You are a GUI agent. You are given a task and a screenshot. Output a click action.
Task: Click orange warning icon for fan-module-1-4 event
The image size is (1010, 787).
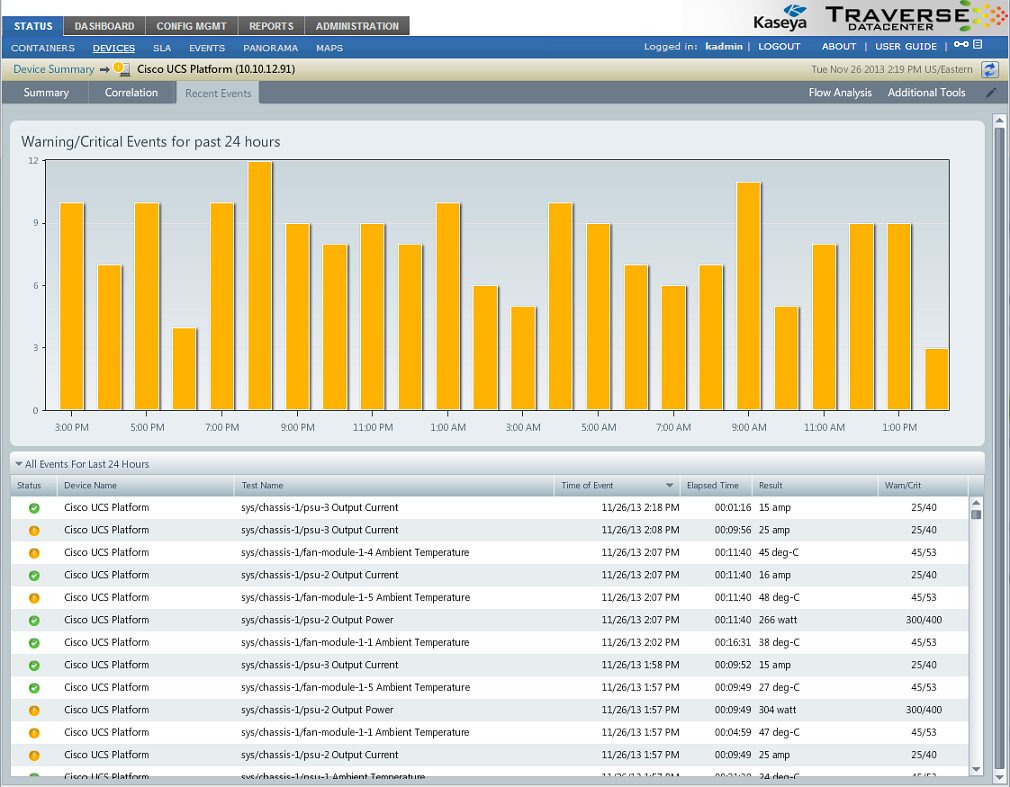pos(34,553)
